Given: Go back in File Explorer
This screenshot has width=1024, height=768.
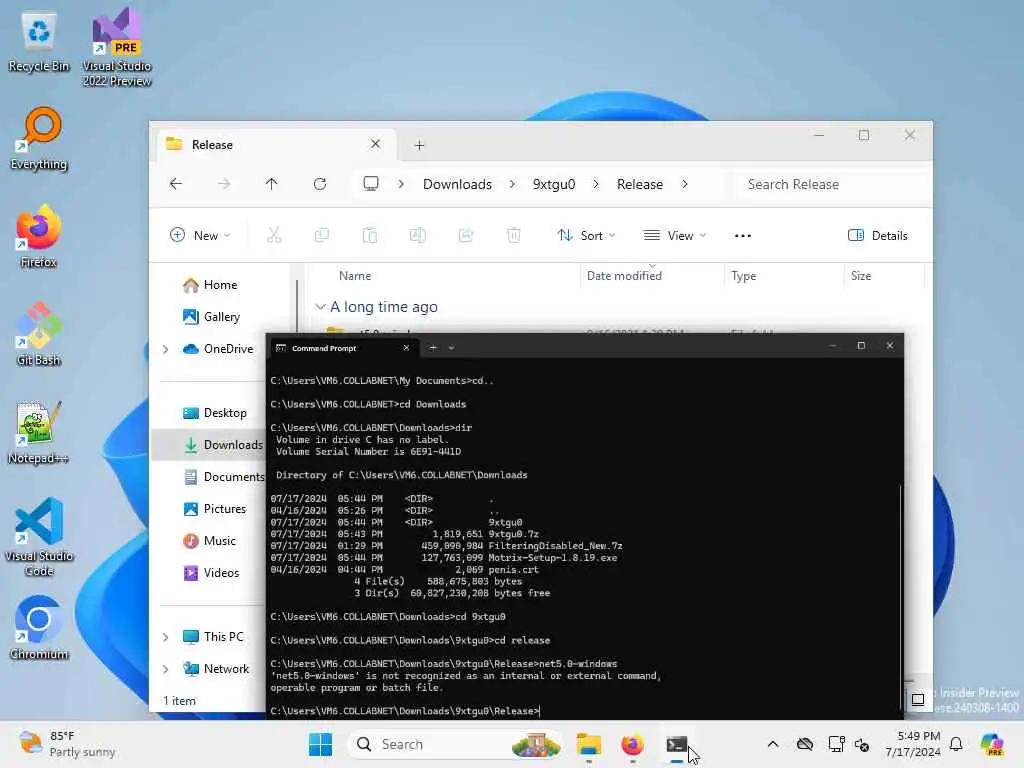Looking at the screenshot, I should (176, 184).
